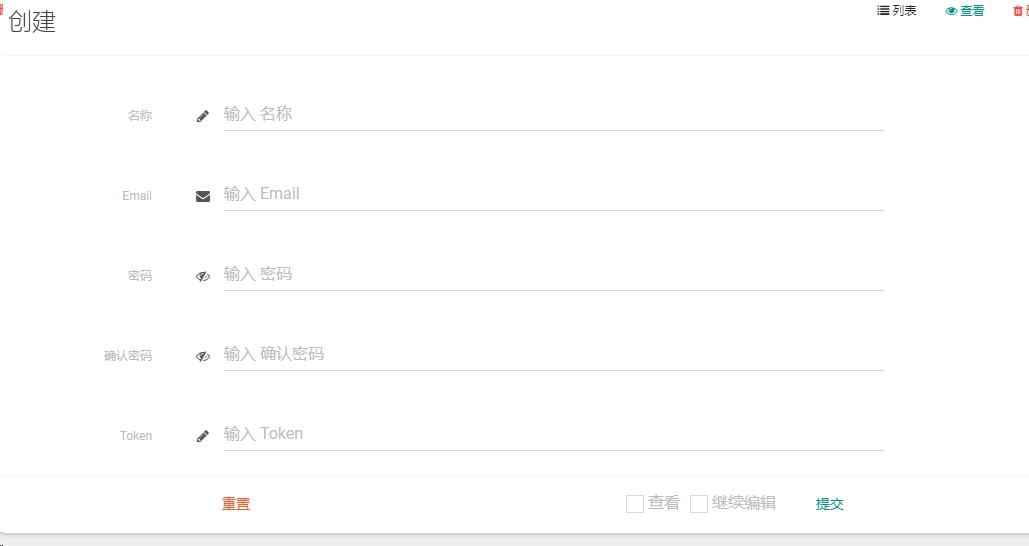Click the 创建 page heading
The width and height of the screenshot is (1029, 546).
32,22
